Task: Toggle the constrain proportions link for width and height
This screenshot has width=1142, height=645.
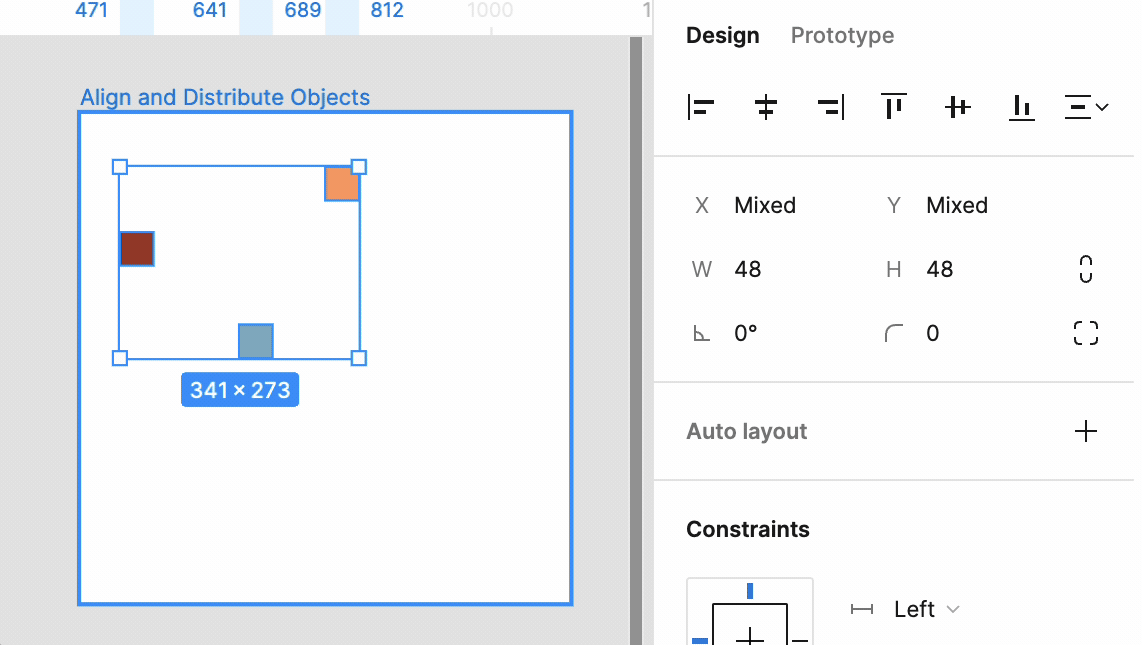Action: (x=1085, y=268)
